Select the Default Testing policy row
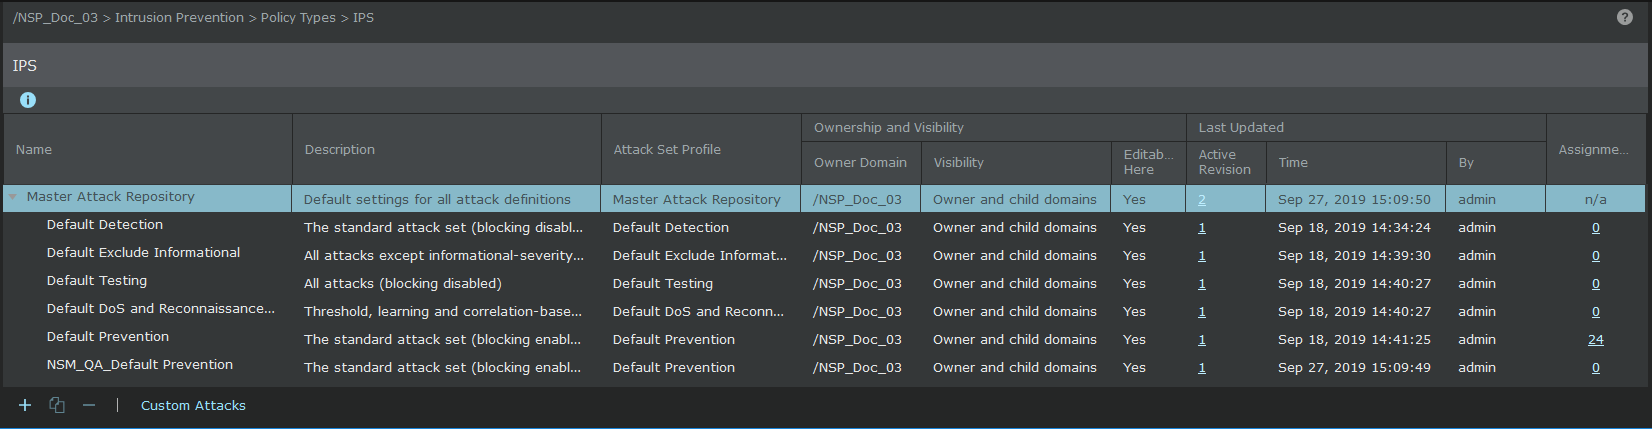 [x=825, y=282]
